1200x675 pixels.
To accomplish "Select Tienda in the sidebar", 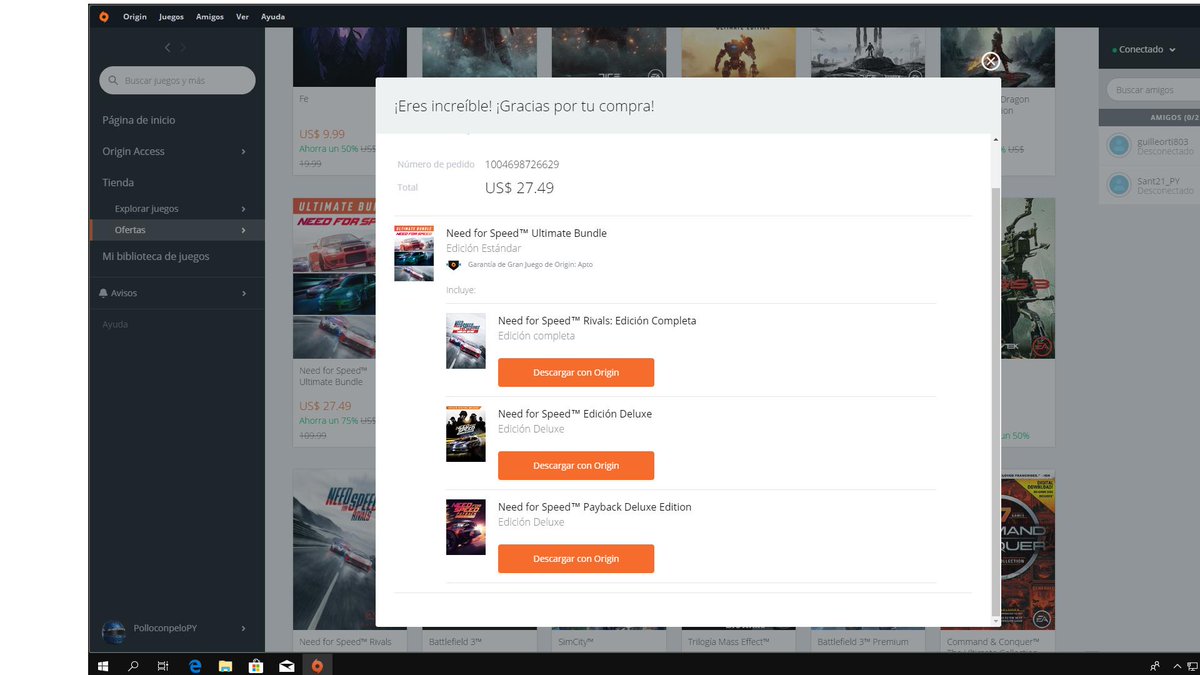I will [x=118, y=183].
